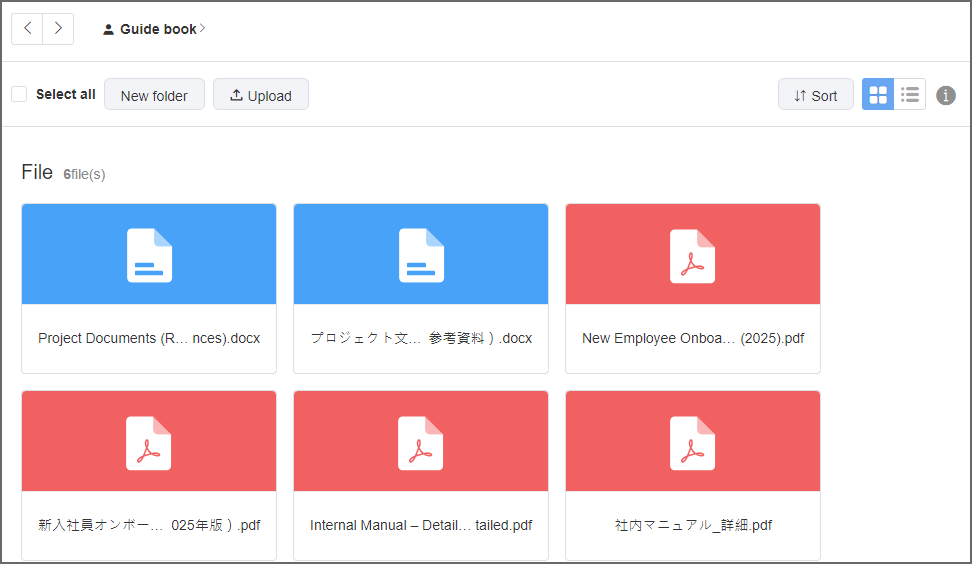The height and width of the screenshot is (564, 972).
Task: Switch to grid view
Action: 878,95
